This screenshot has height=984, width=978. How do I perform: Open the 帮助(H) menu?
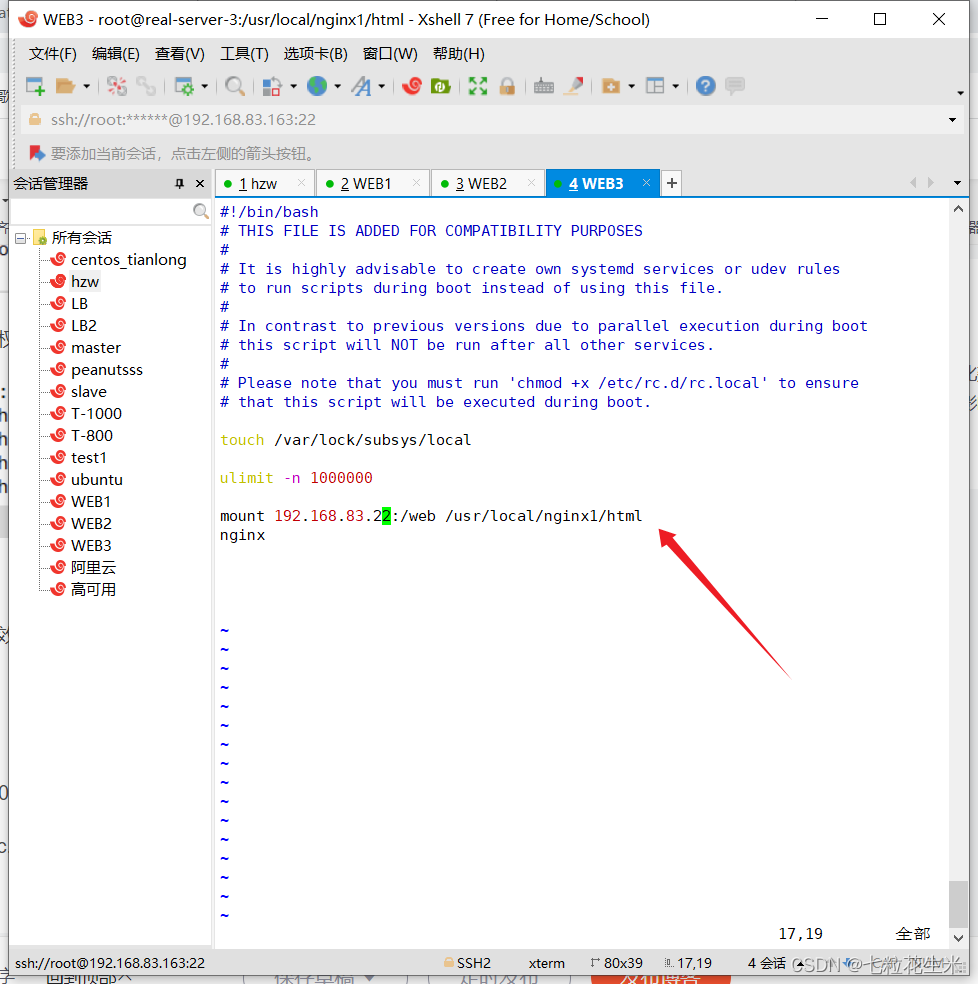458,54
